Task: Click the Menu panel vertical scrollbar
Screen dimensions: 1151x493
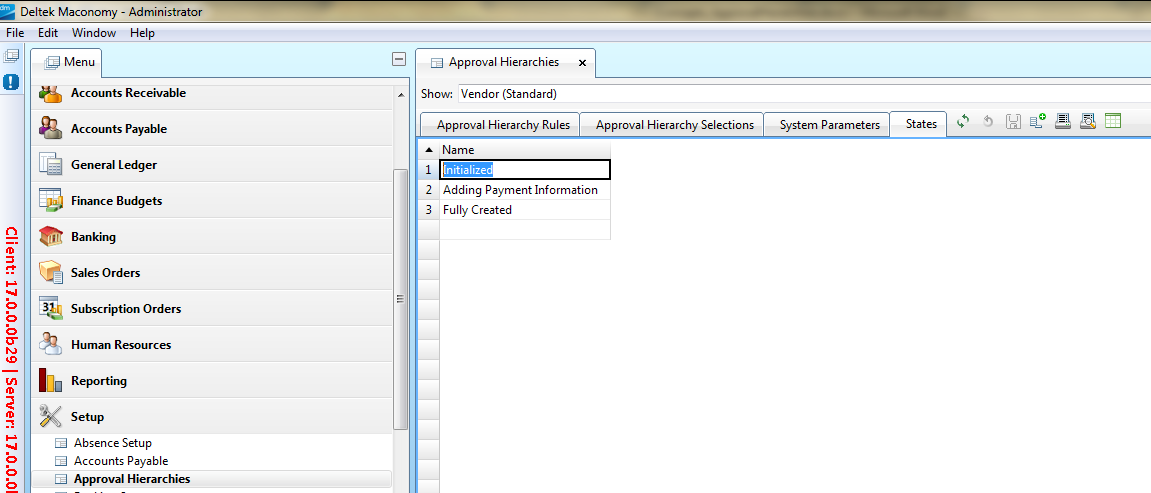Action: pos(401,298)
